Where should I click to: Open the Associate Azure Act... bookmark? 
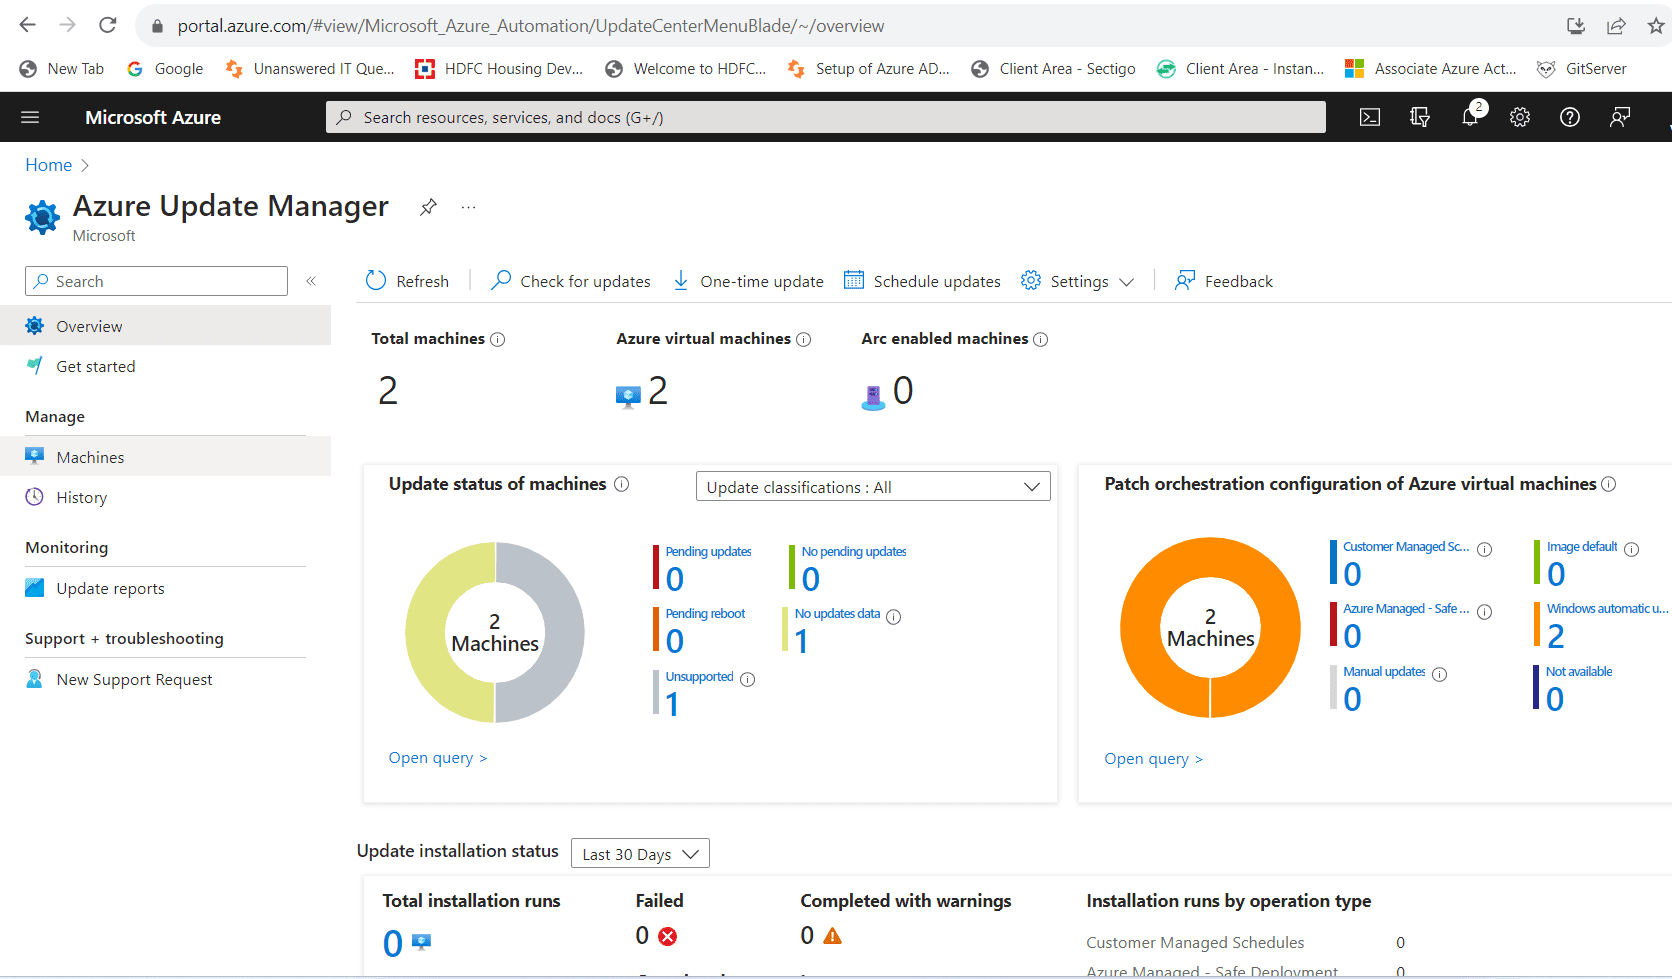[1431, 68]
